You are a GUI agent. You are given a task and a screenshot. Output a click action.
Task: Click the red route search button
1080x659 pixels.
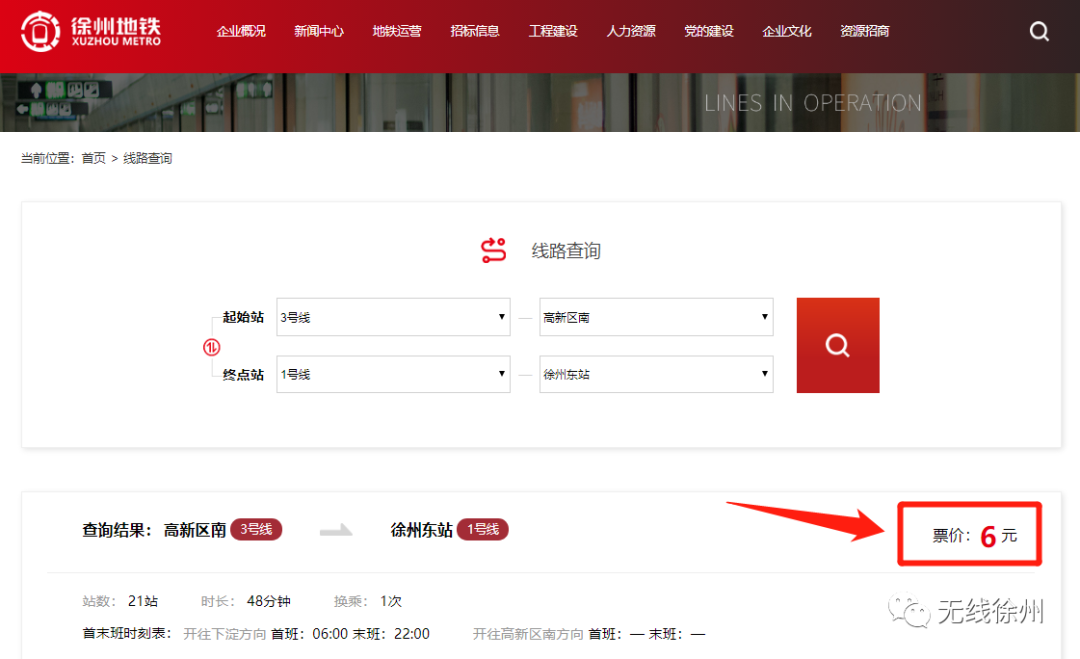[x=838, y=345]
